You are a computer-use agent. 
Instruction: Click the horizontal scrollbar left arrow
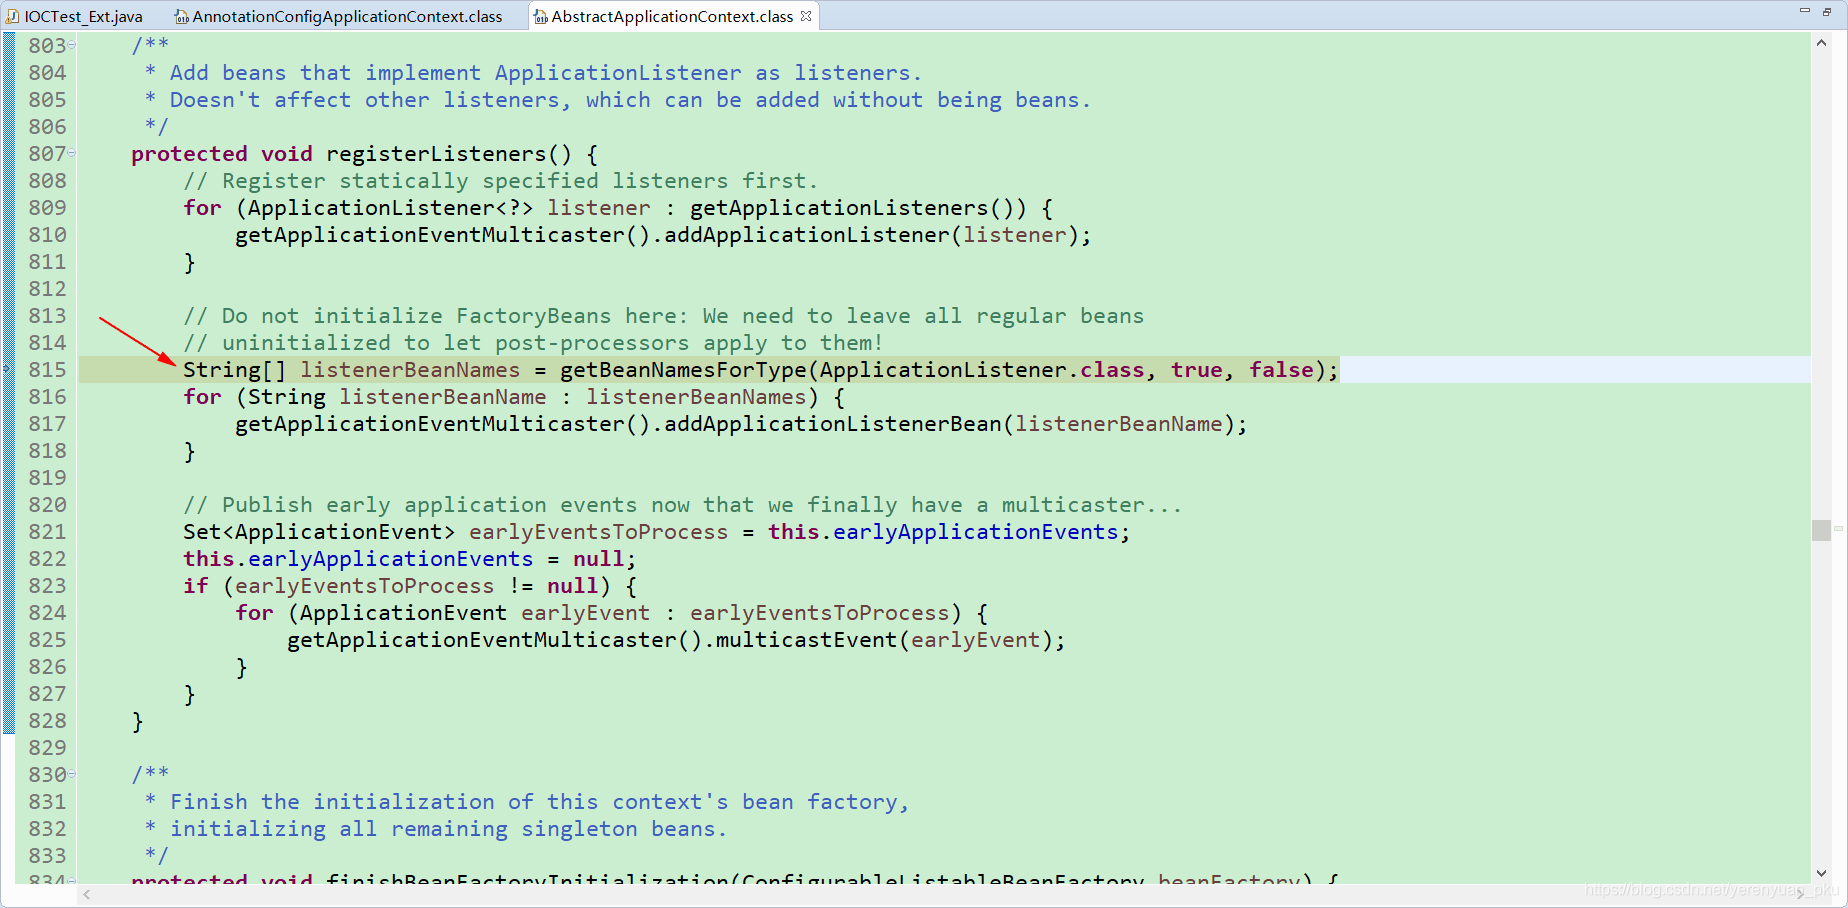[87, 894]
